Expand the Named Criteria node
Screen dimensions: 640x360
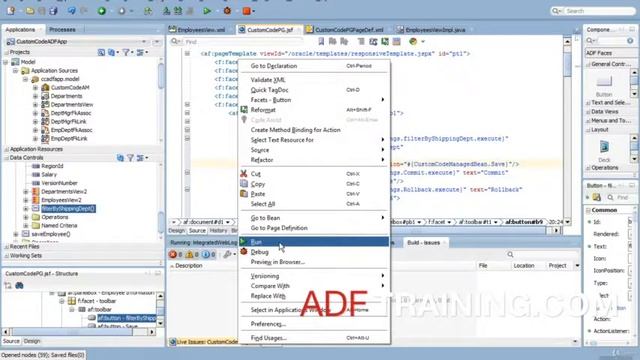point(26,225)
